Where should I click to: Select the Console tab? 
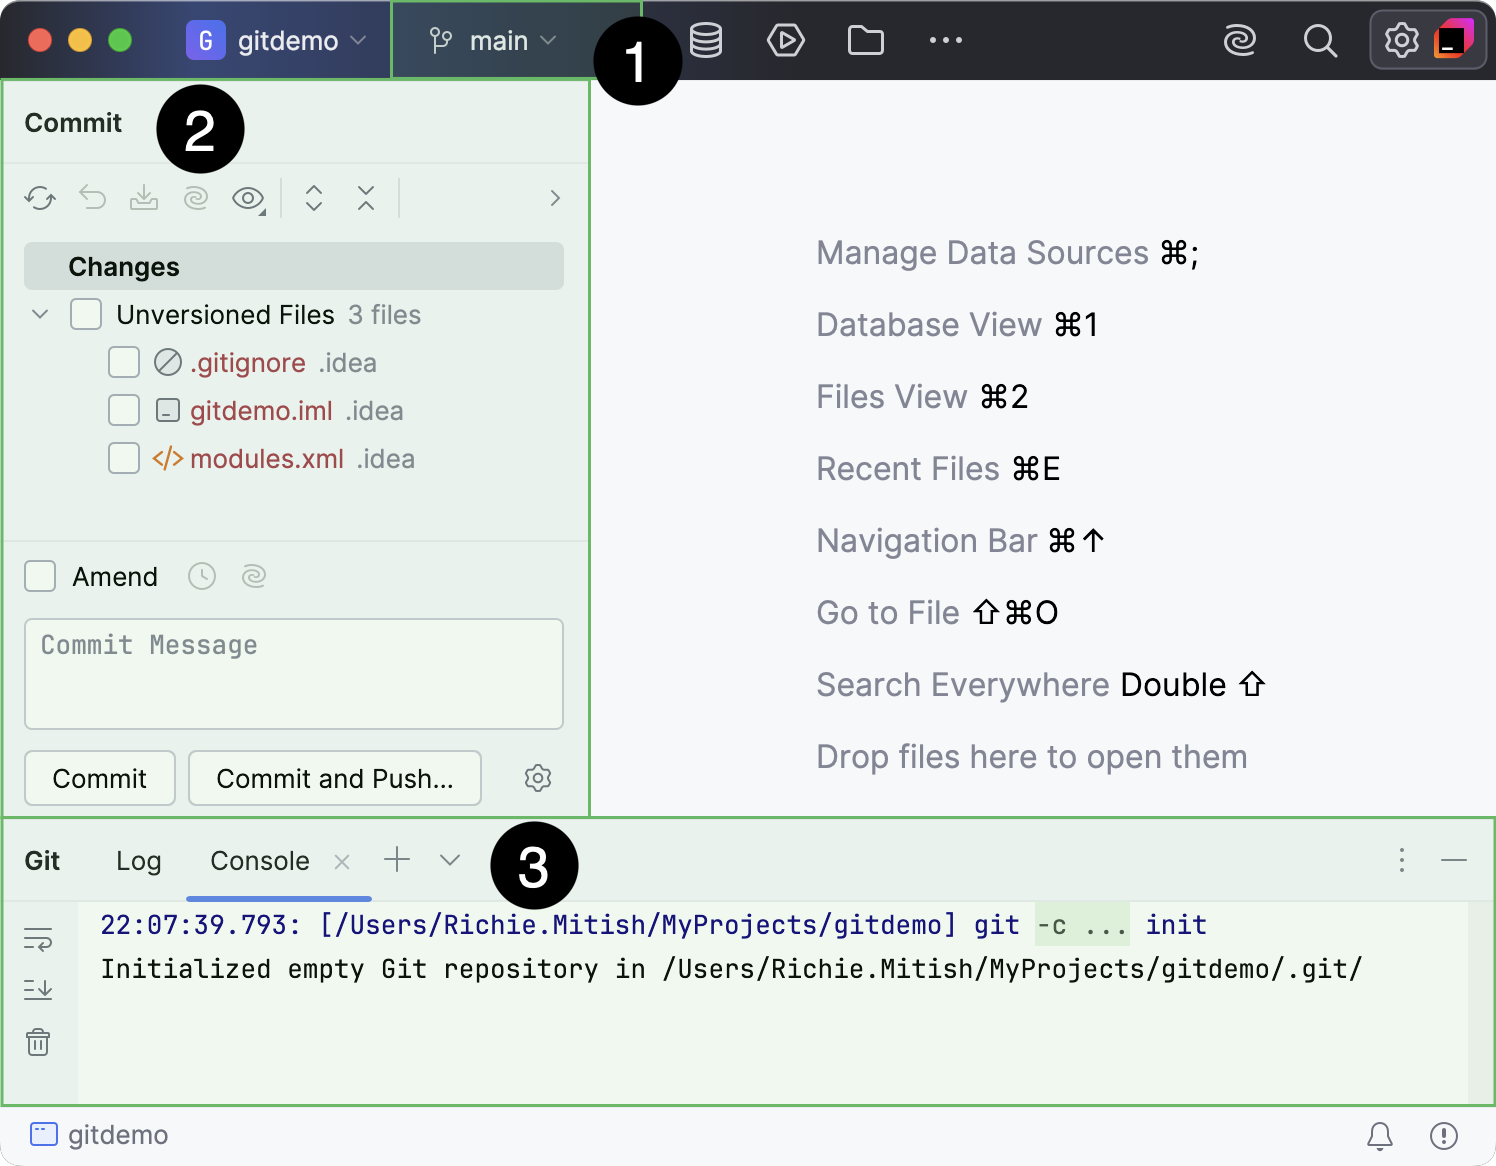258,860
